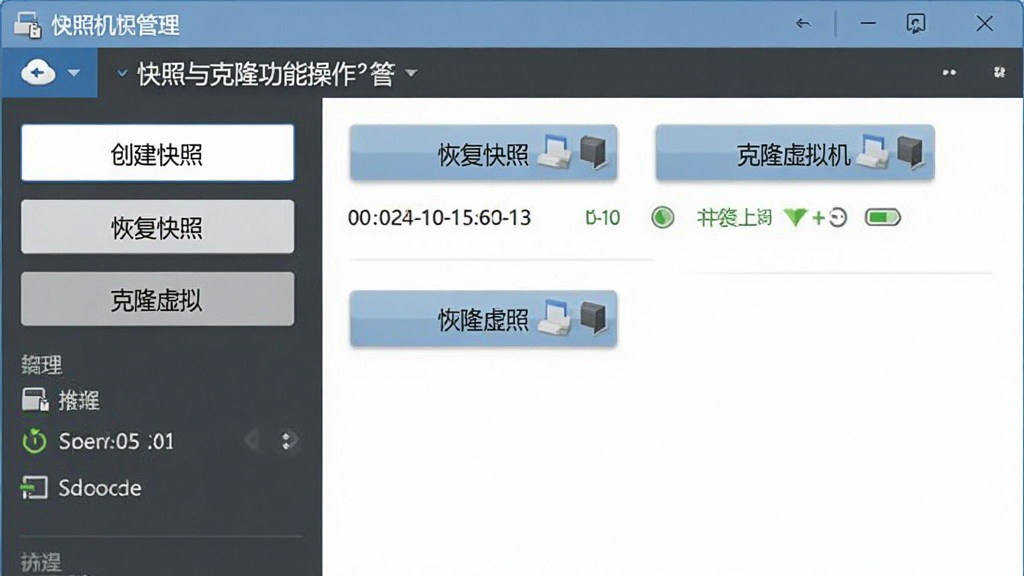Image resolution: width=1024 pixels, height=576 pixels.
Task: Collapse the chevron before 快照与克隆功能操作 title
Action: pos(121,73)
